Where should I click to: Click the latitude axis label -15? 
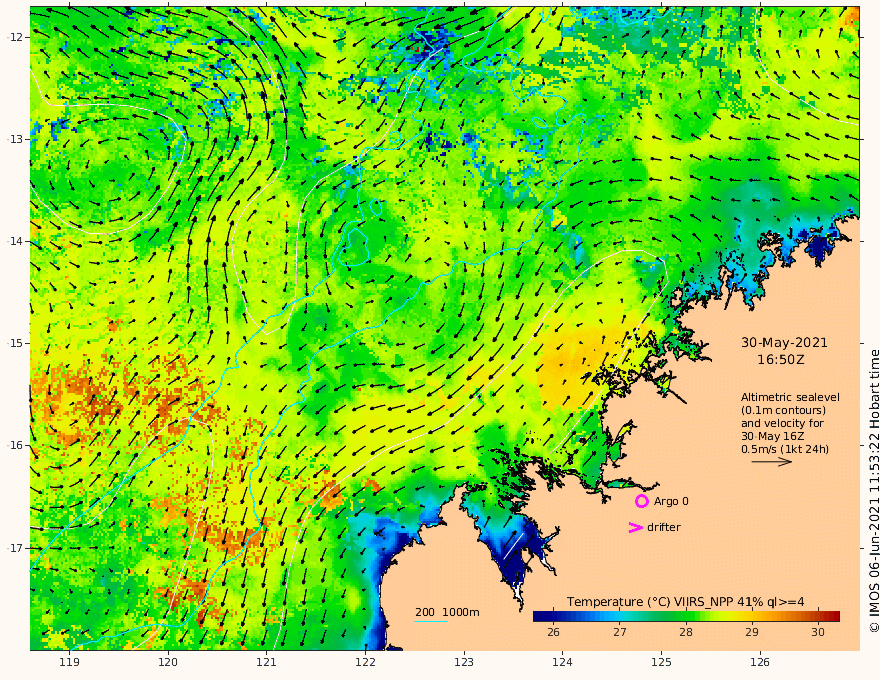[16, 343]
